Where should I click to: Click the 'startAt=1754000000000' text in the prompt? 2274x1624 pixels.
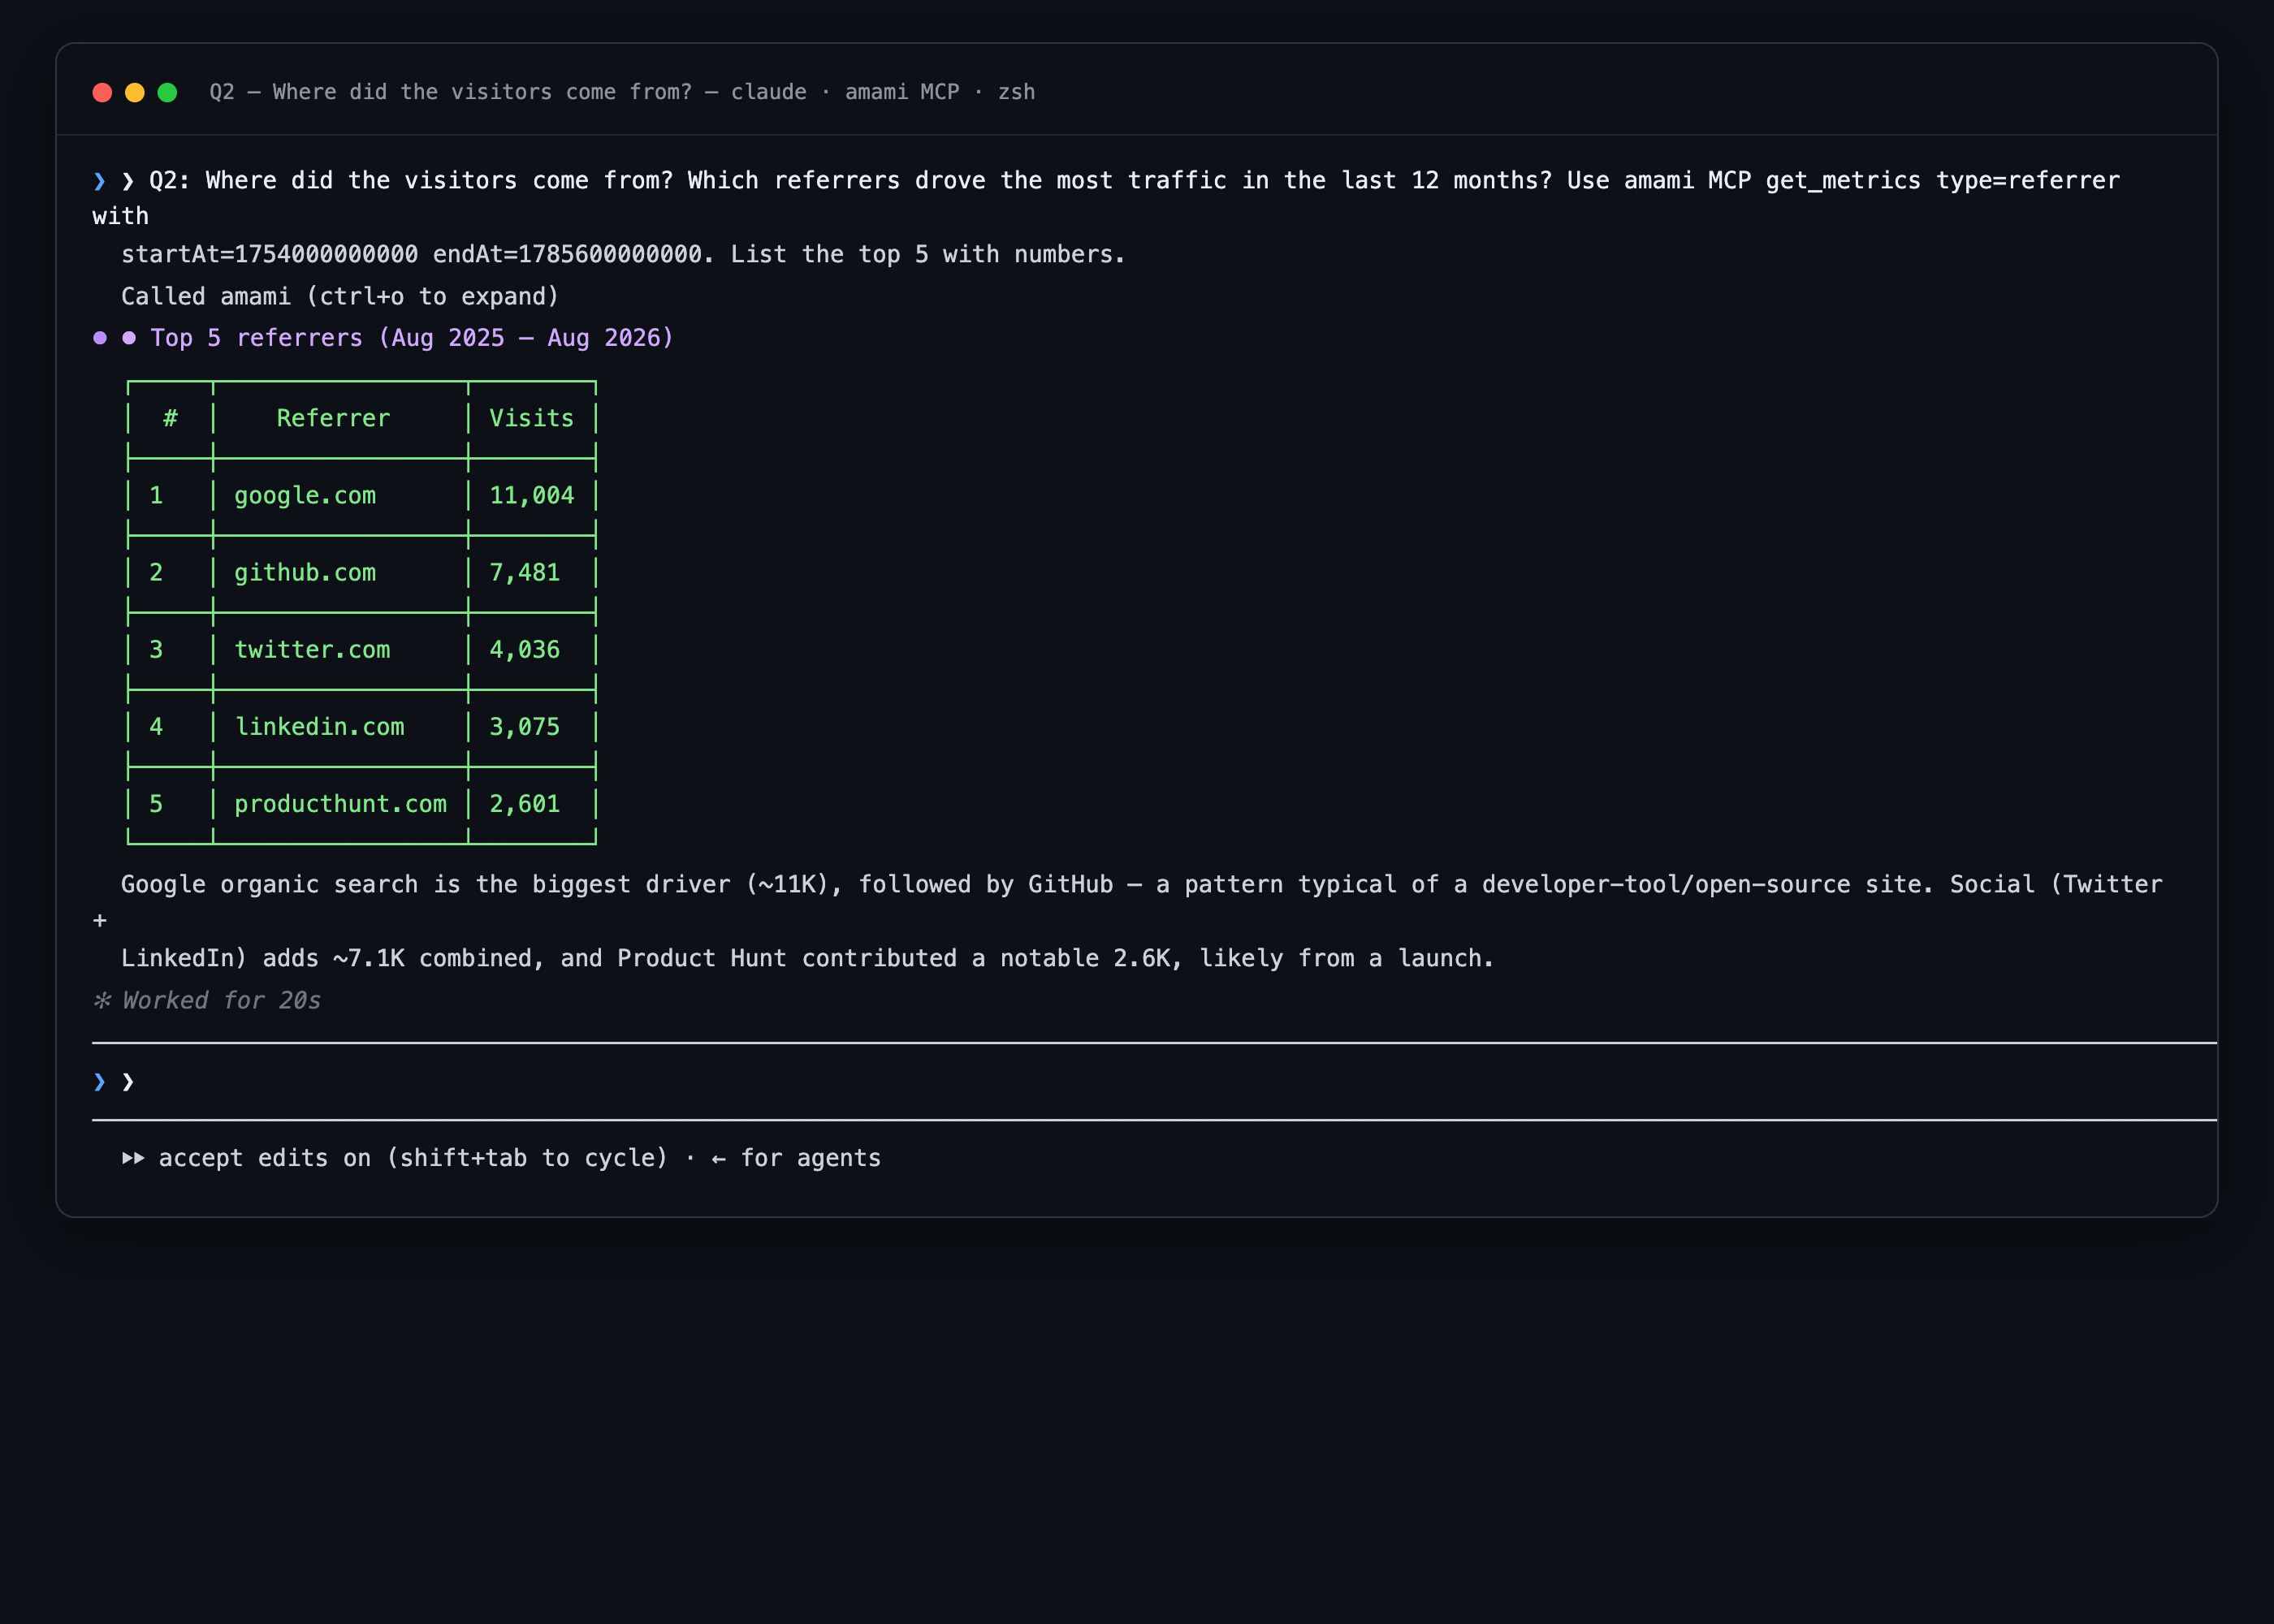click(x=269, y=254)
